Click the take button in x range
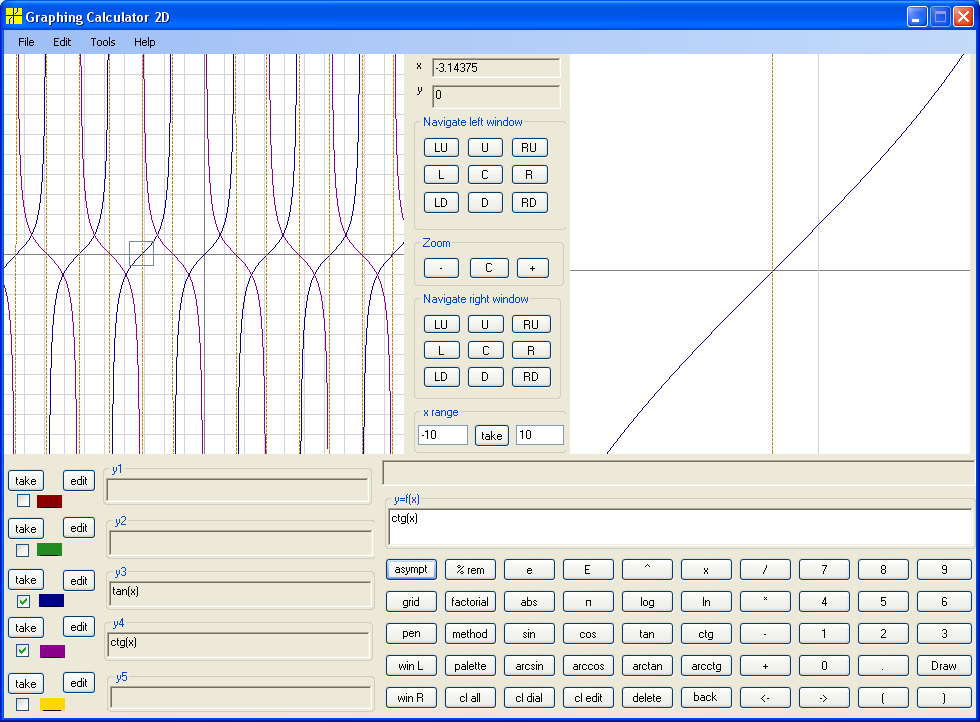980x722 pixels. click(x=491, y=436)
